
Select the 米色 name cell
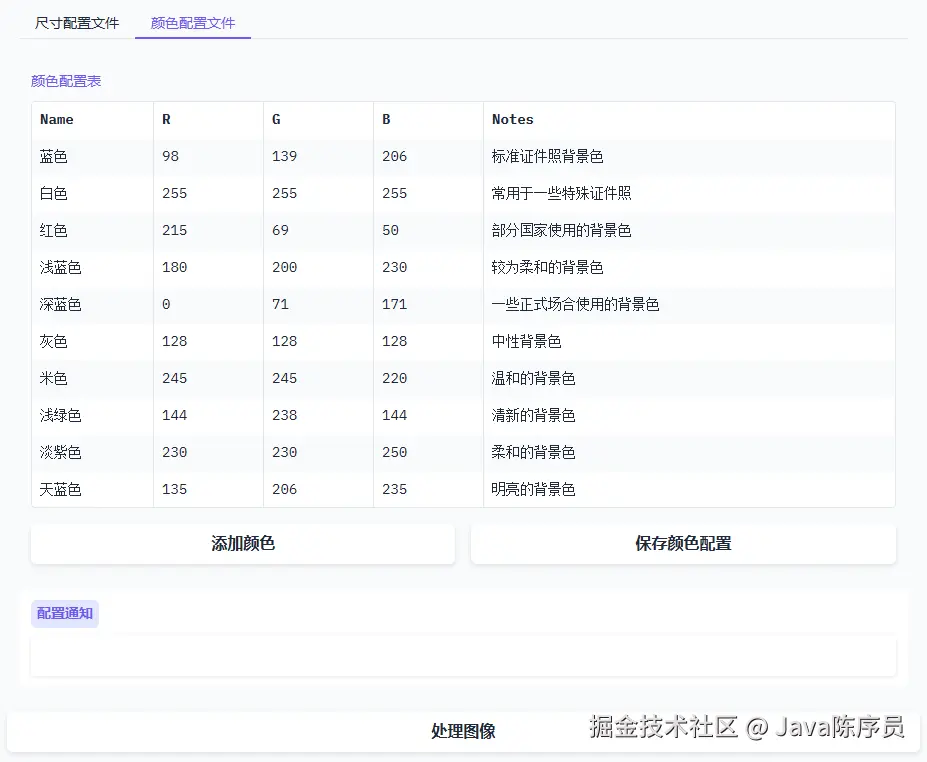[92, 378]
